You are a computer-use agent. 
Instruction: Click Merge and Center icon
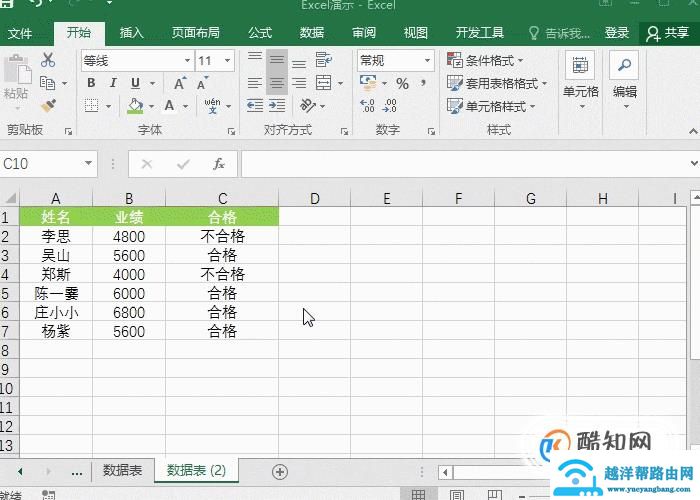point(324,83)
